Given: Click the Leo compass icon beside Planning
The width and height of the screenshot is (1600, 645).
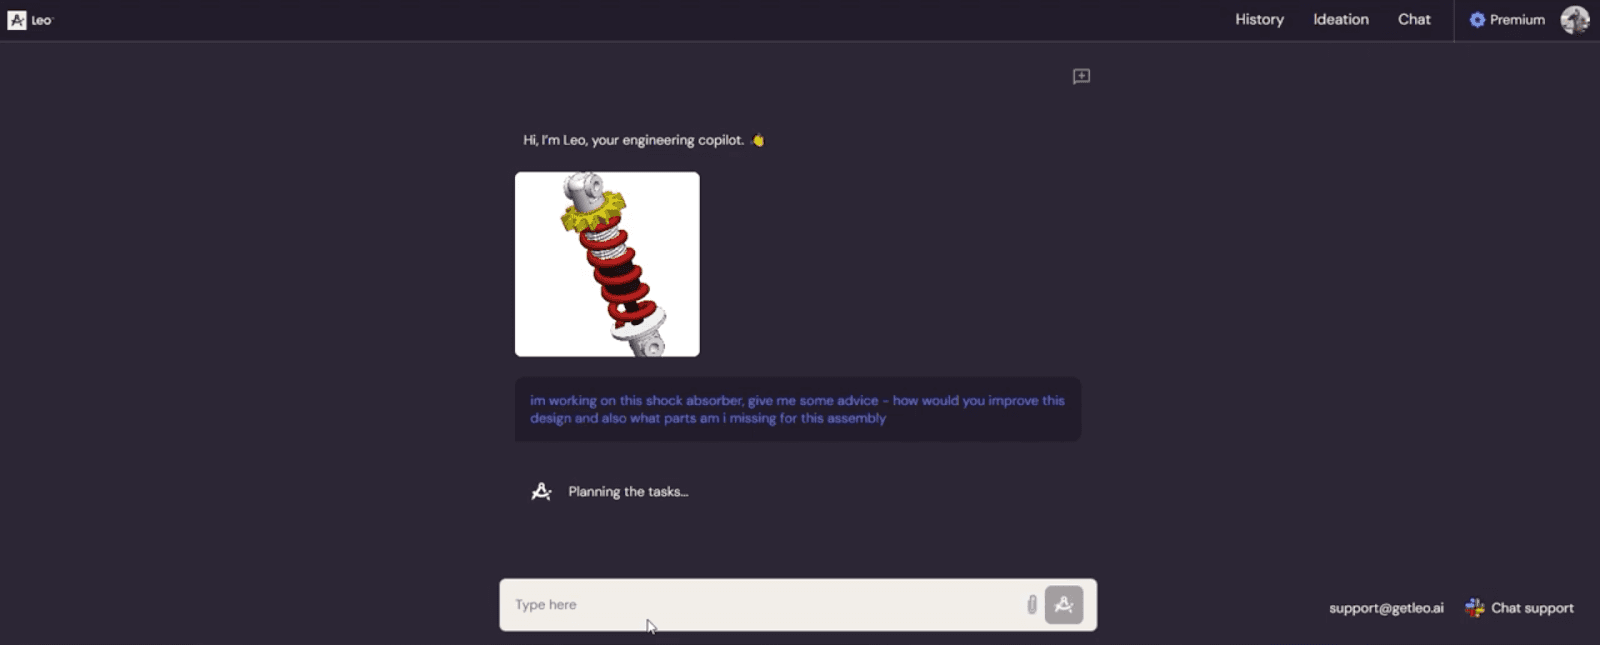Looking at the screenshot, I should coord(541,491).
